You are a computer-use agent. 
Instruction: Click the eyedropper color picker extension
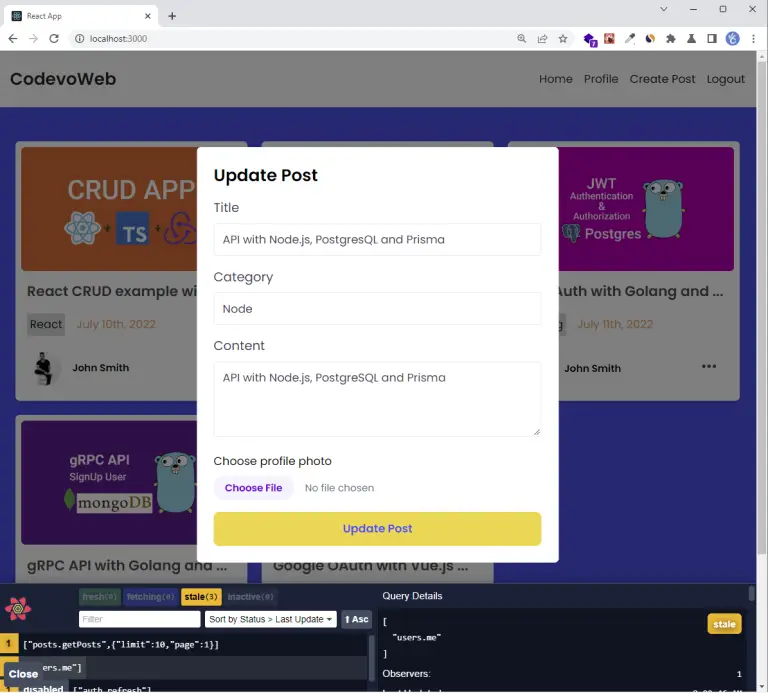pyautogui.click(x=630, y=39)
